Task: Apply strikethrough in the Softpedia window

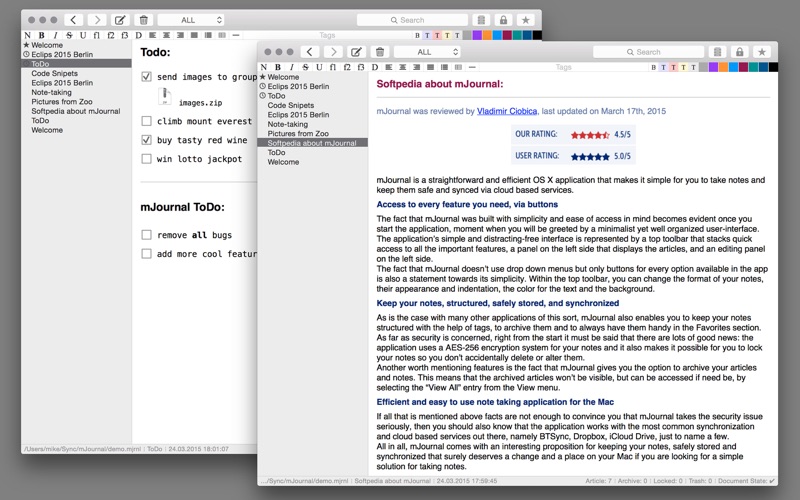Action: click(305, 67)
